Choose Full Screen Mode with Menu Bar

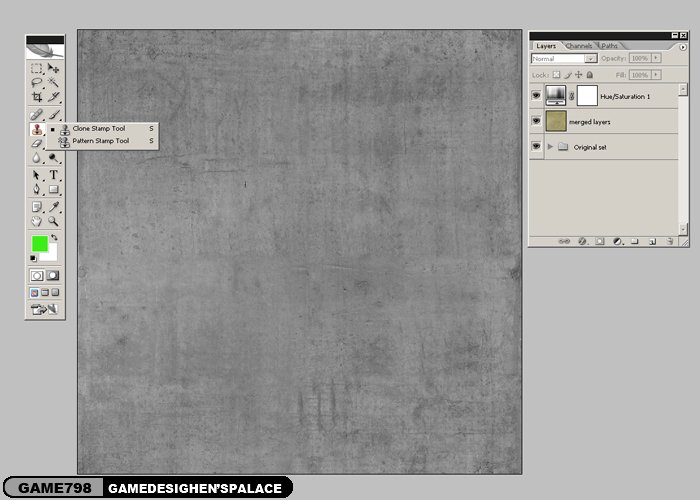pos(45,292)
